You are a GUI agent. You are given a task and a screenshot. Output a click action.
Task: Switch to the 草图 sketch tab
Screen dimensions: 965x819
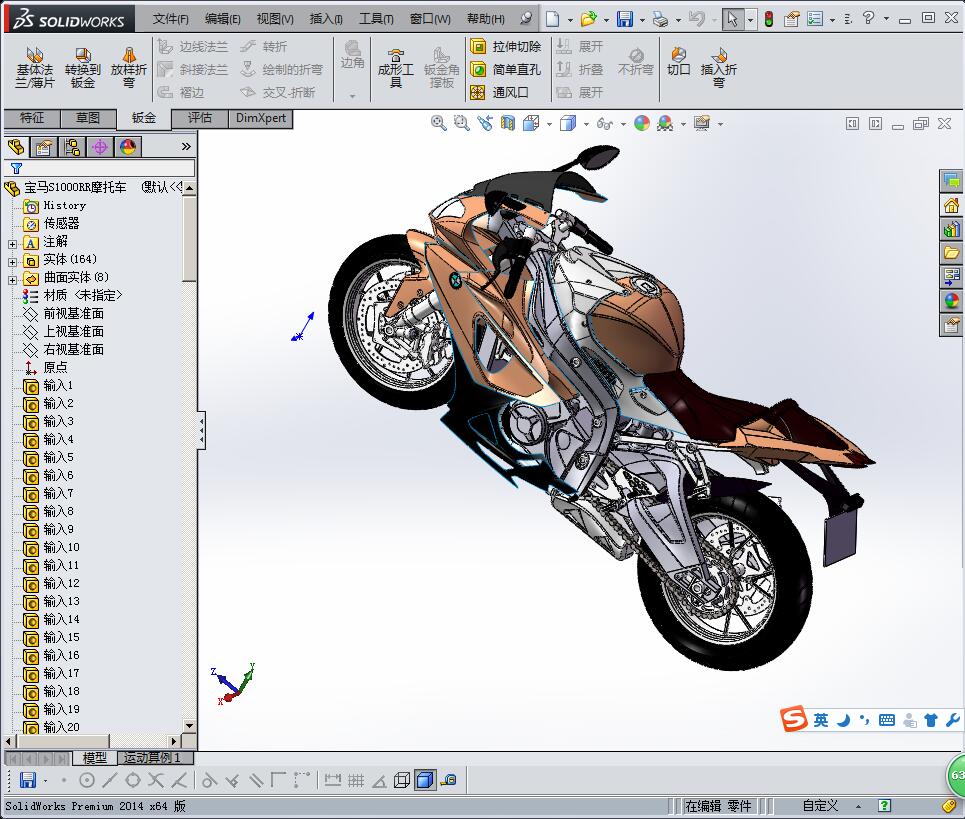(88, 118)
